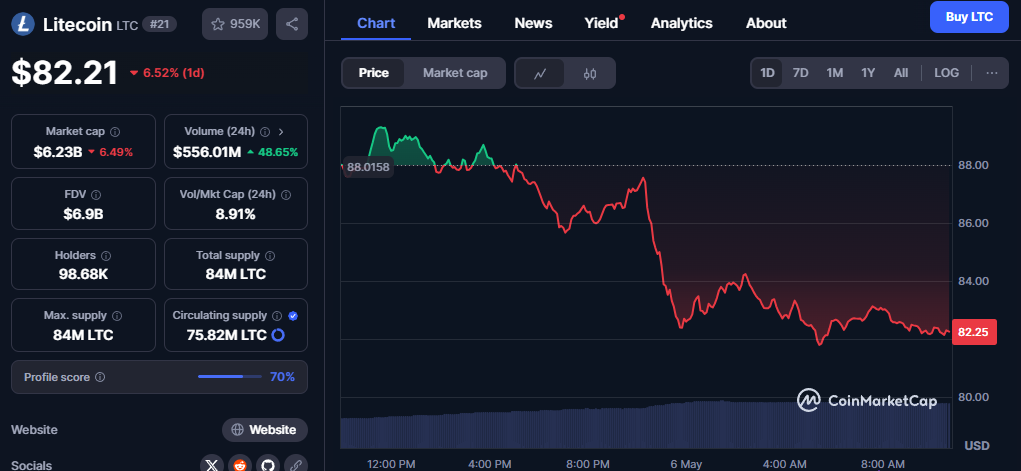Click the 8.91% Vol/Mkt Cap value
1021x471 pixels.
pyautogui.click(x=236, y=214)
